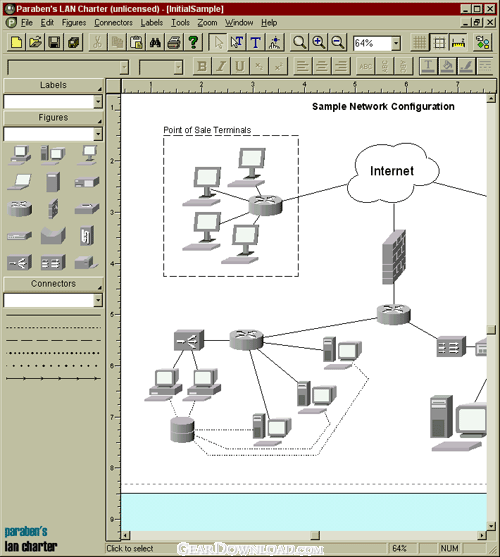Collapse the Connectors panel header

click(x=53, y=284)
